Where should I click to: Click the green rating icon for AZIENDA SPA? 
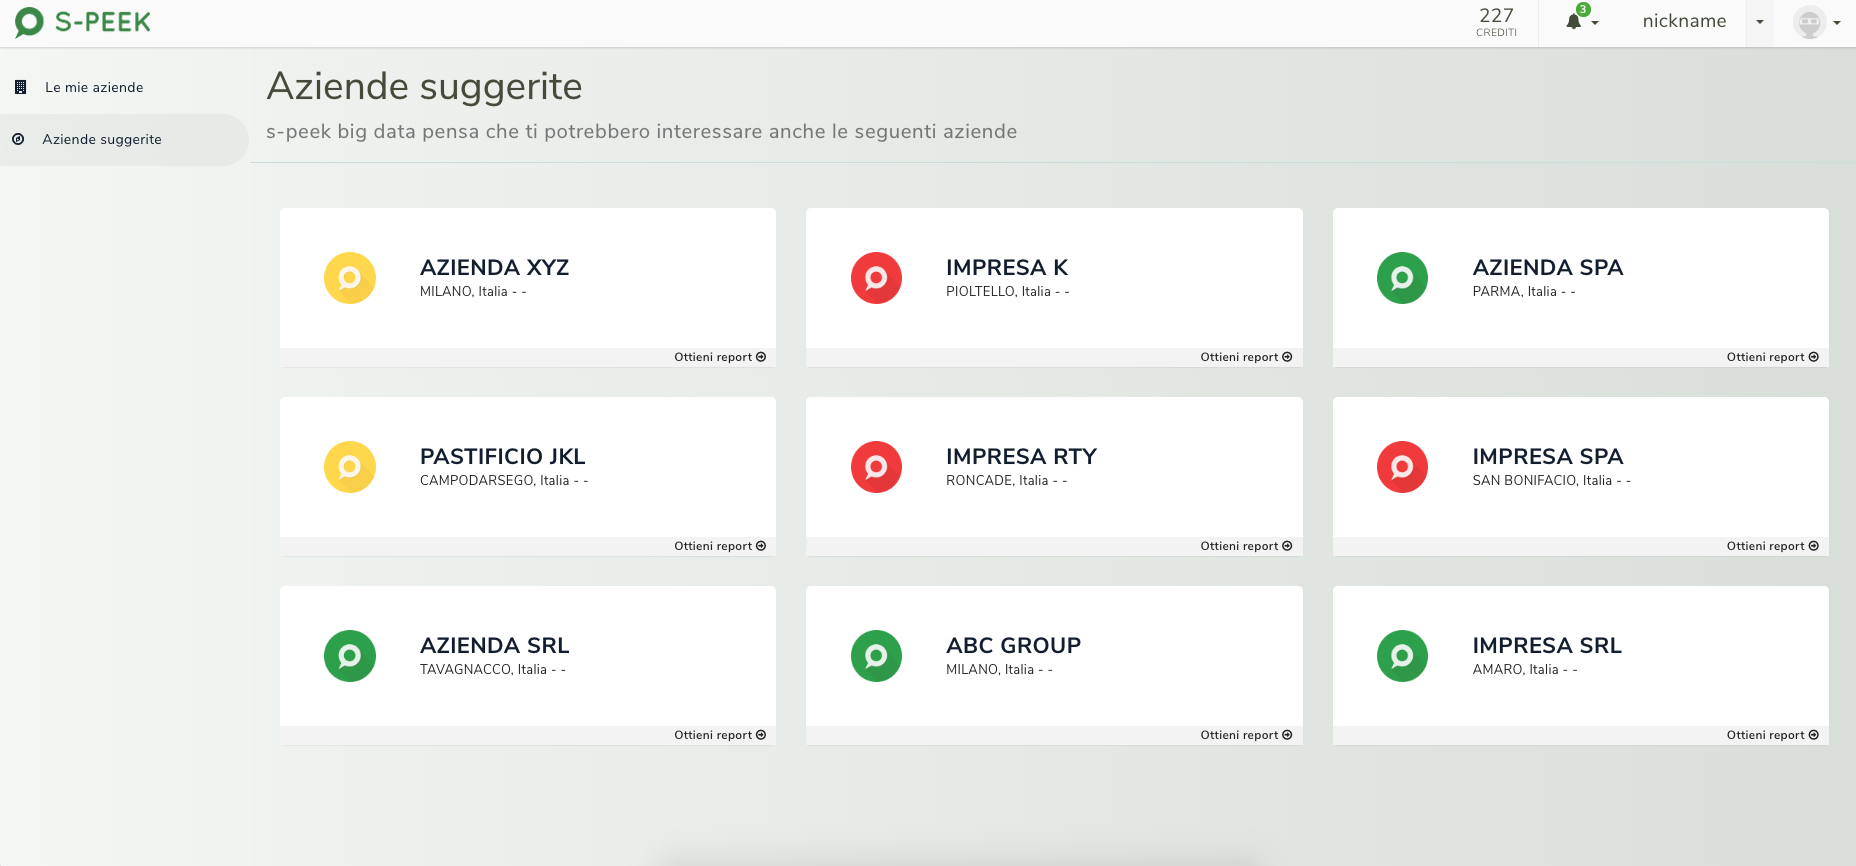[x=1402, y=278]
